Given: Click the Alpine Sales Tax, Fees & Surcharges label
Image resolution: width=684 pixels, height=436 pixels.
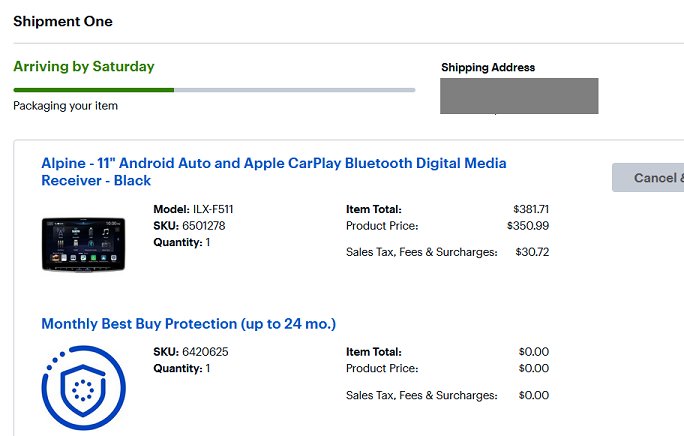Looking at the screenshot, I should tap(421, 252).
